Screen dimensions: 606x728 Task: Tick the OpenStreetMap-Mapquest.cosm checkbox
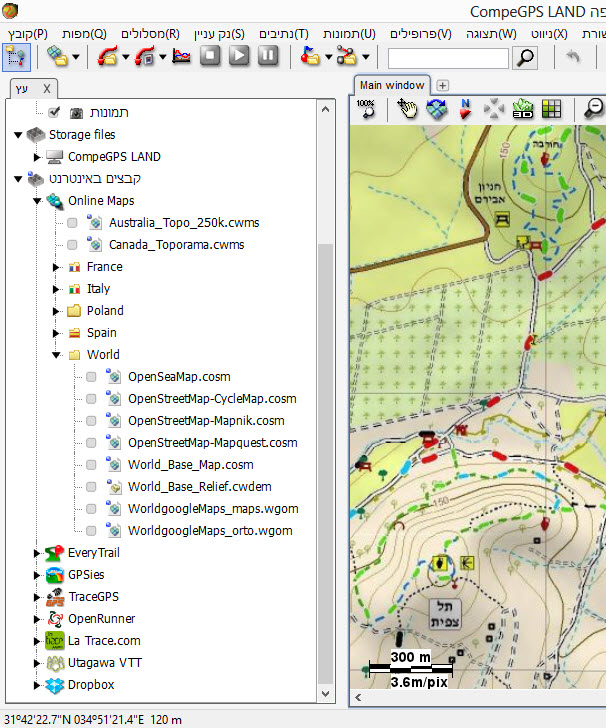point(91,443)
